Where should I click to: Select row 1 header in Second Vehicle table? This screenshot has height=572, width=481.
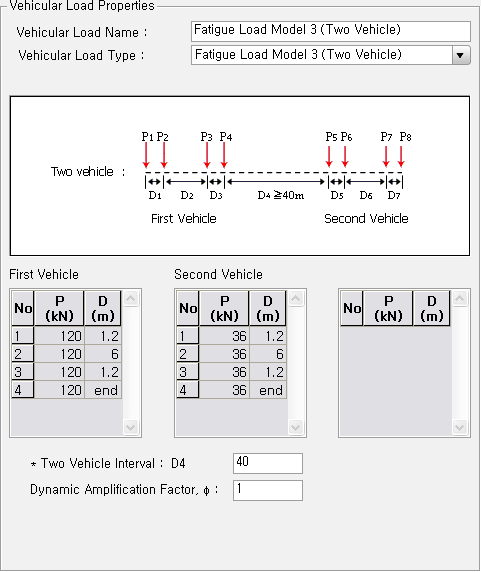click(187, 336)
